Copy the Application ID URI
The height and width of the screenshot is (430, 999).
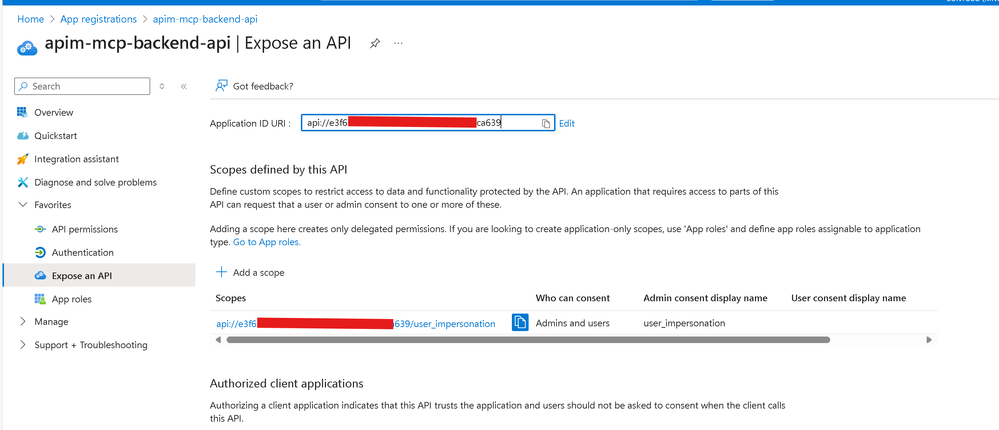coord(546,124)
